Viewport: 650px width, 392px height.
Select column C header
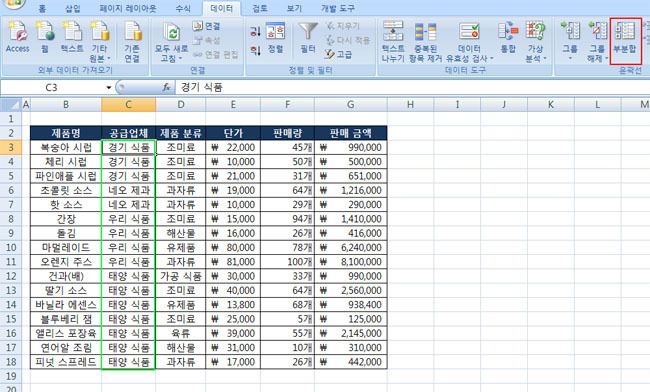pyautogui.click(x=129, y=104)
